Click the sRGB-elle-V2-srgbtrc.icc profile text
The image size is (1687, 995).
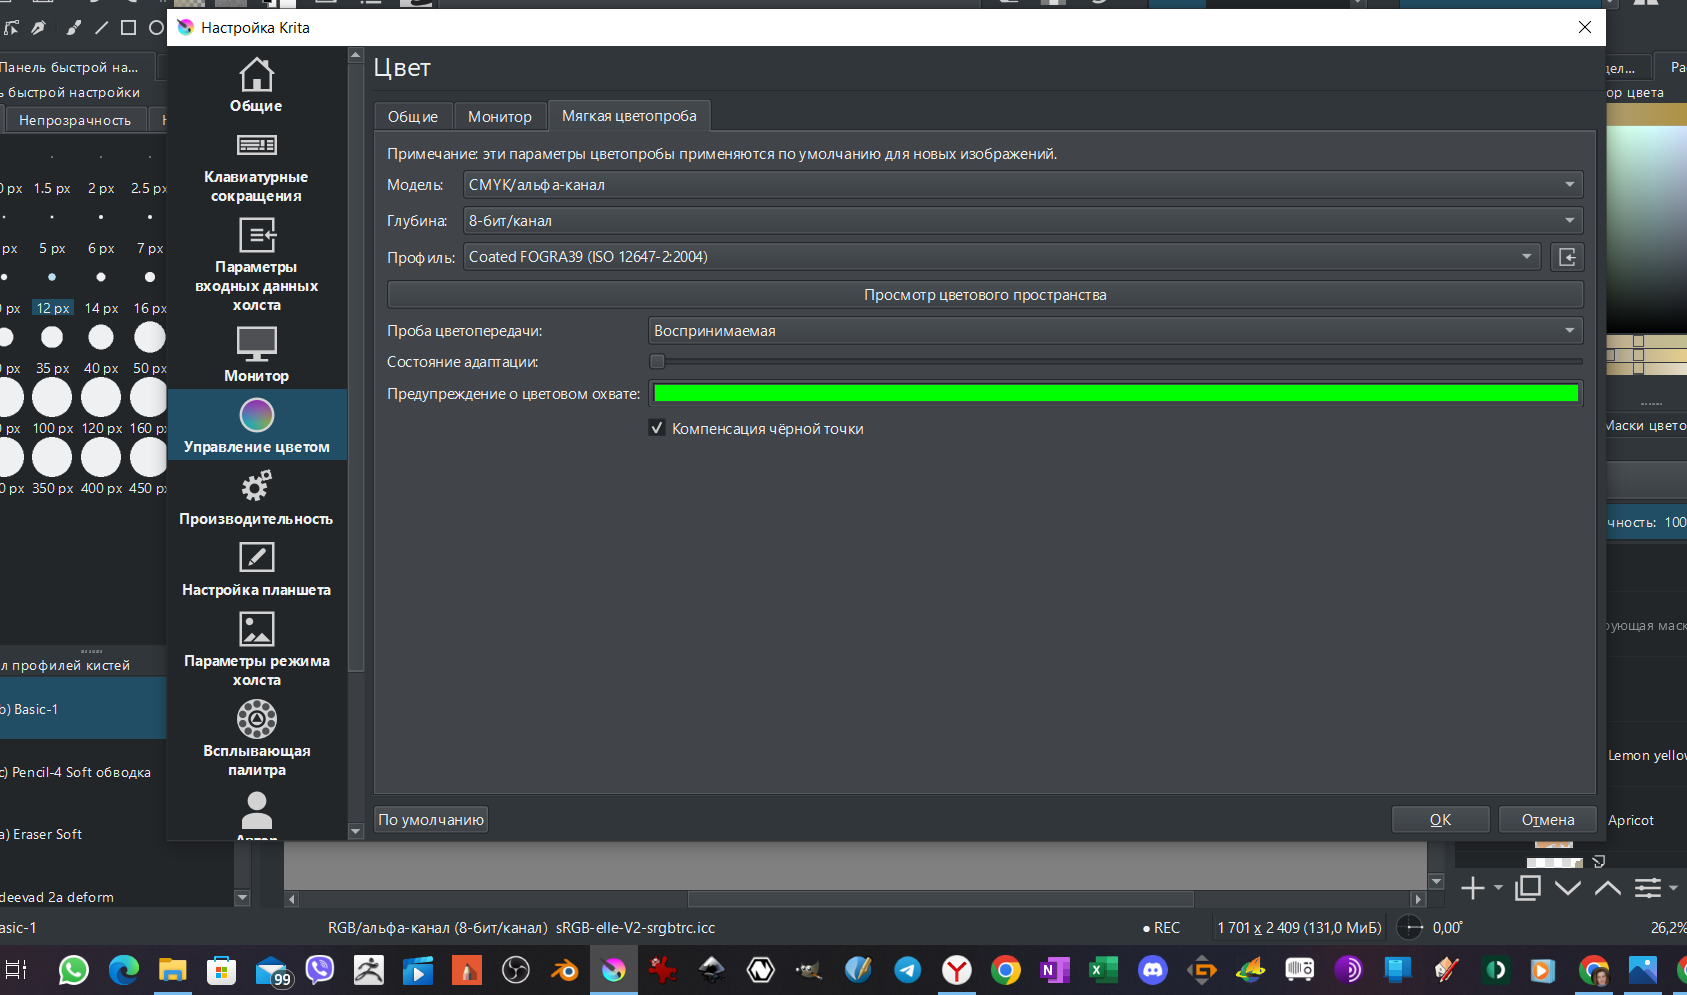[x=636, y=928]
